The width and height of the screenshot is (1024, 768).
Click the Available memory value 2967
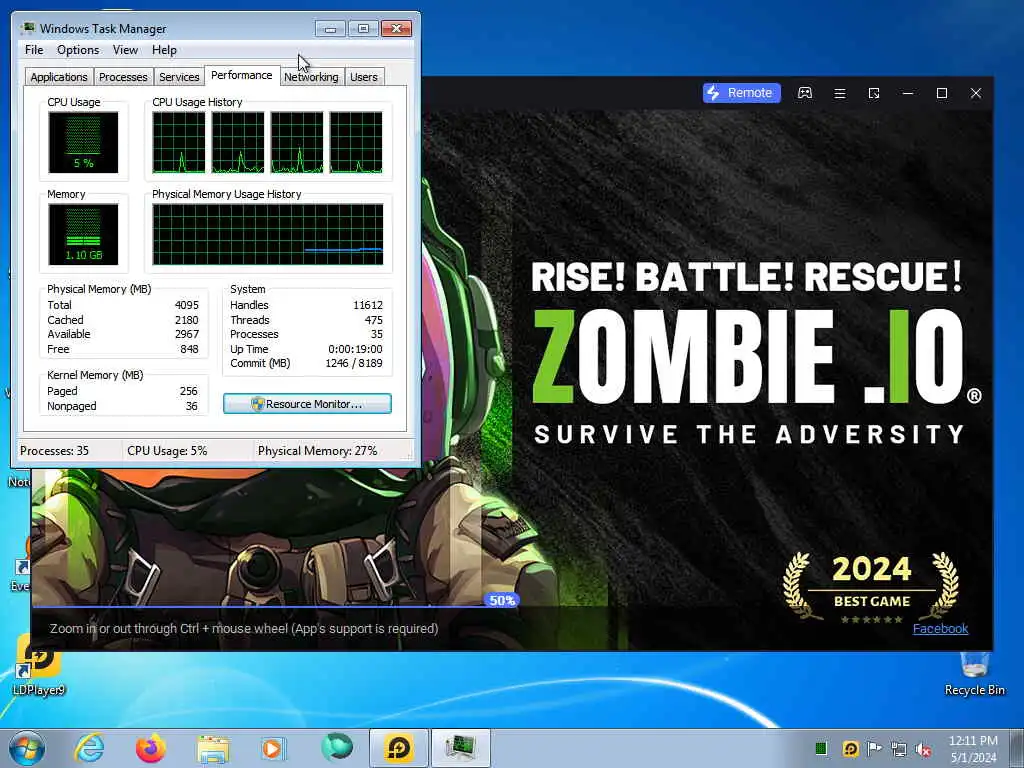tap(186, 334)
